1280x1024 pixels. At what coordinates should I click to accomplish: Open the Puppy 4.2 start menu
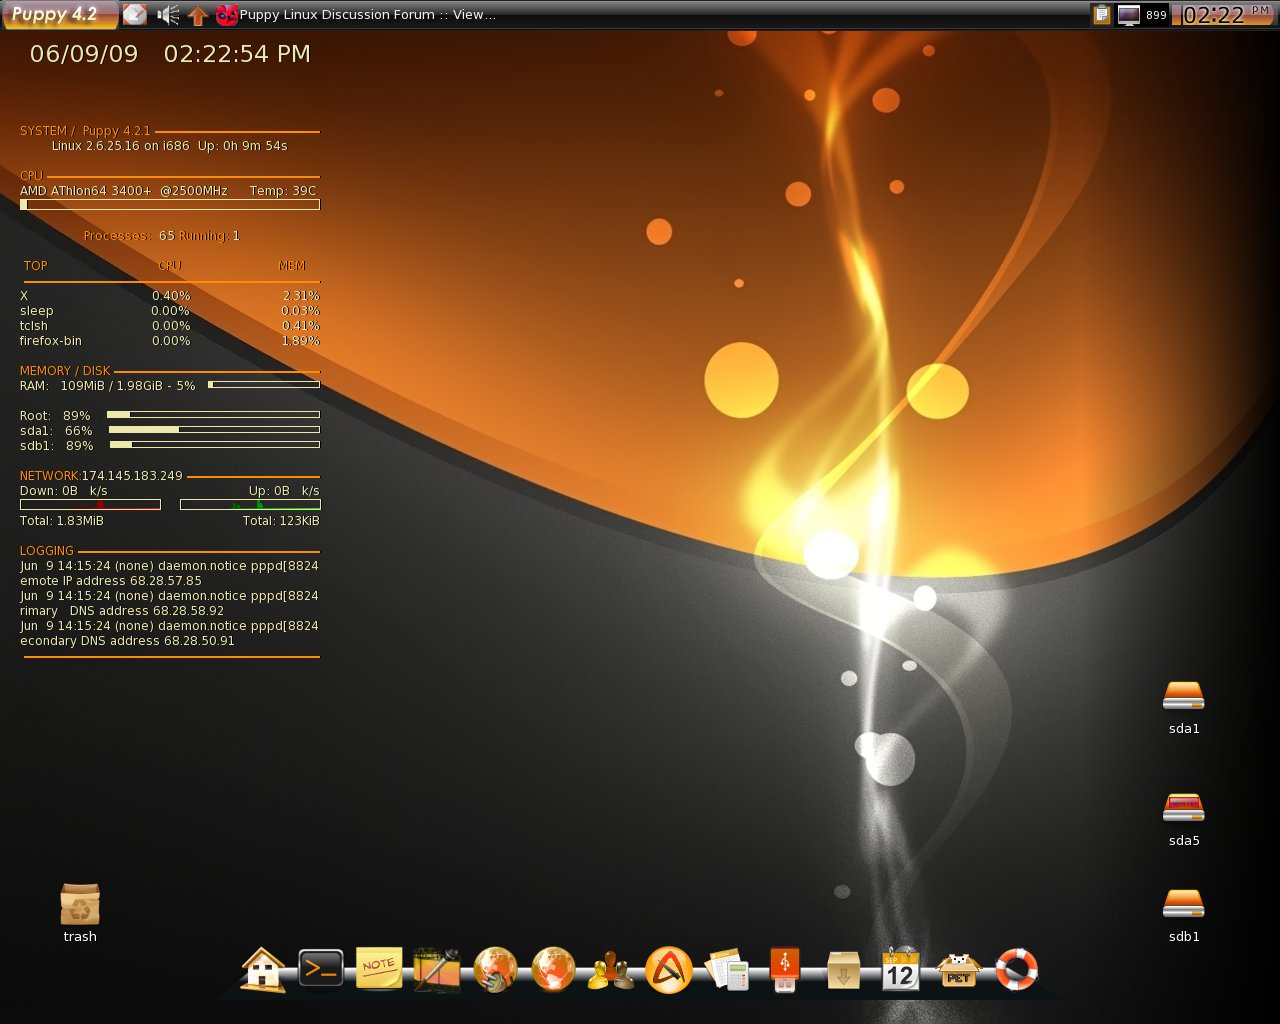tap(60, 15)
